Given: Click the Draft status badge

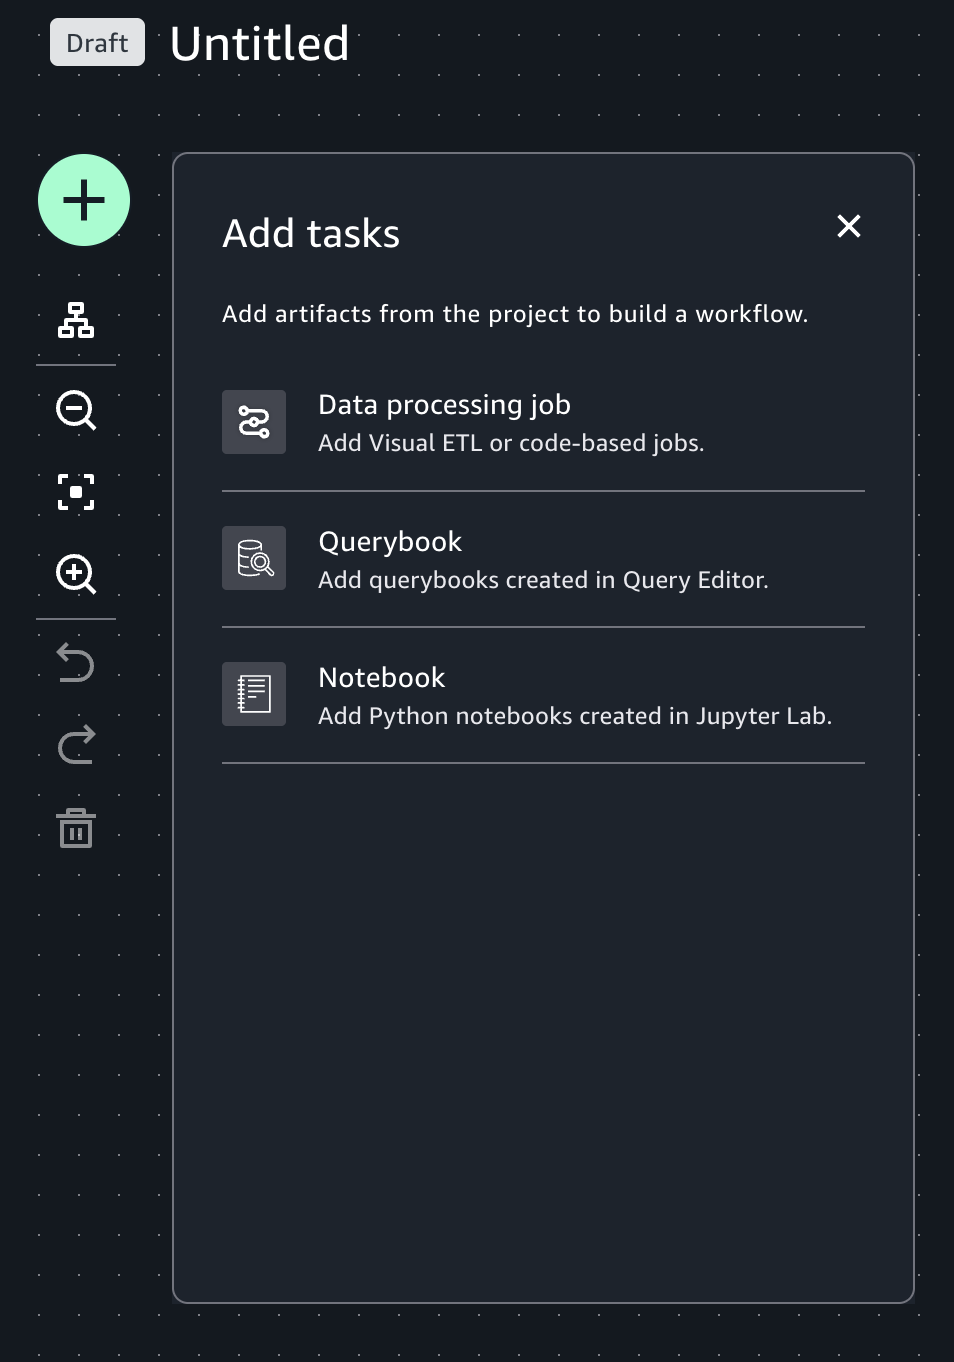Looking at the screenshot, I should (97, 43).
